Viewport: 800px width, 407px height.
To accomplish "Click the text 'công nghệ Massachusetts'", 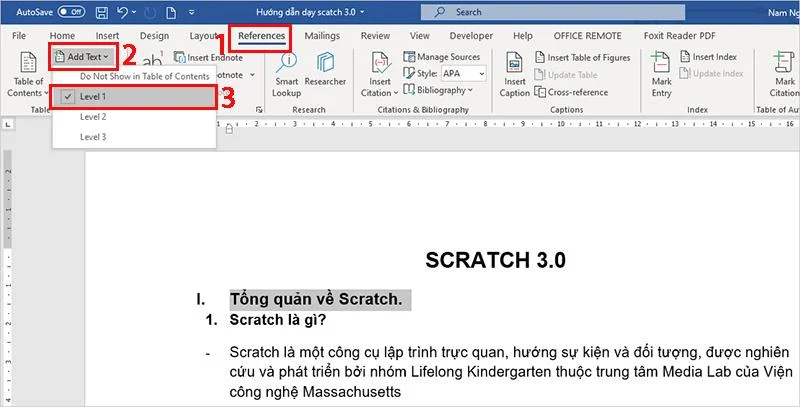I will coord(315,392).
